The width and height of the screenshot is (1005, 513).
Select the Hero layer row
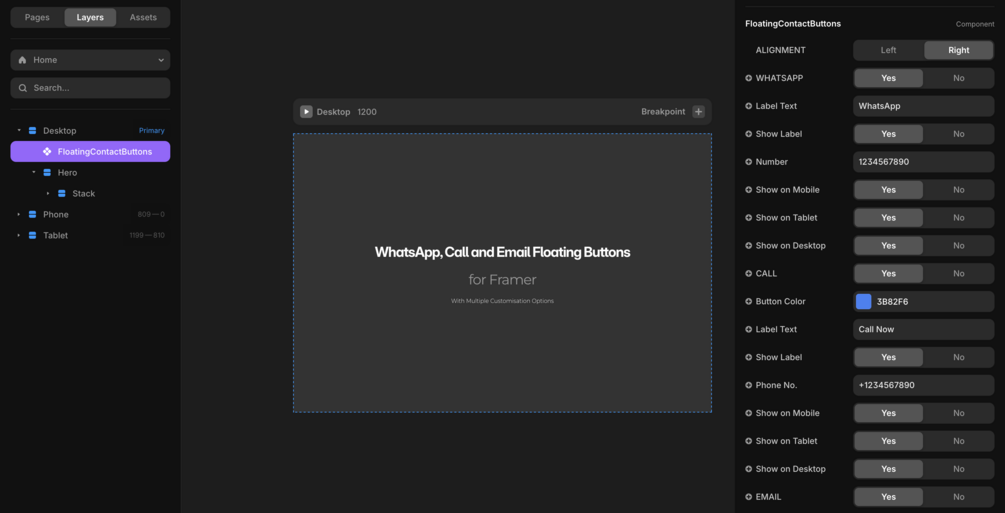(90, 172)
